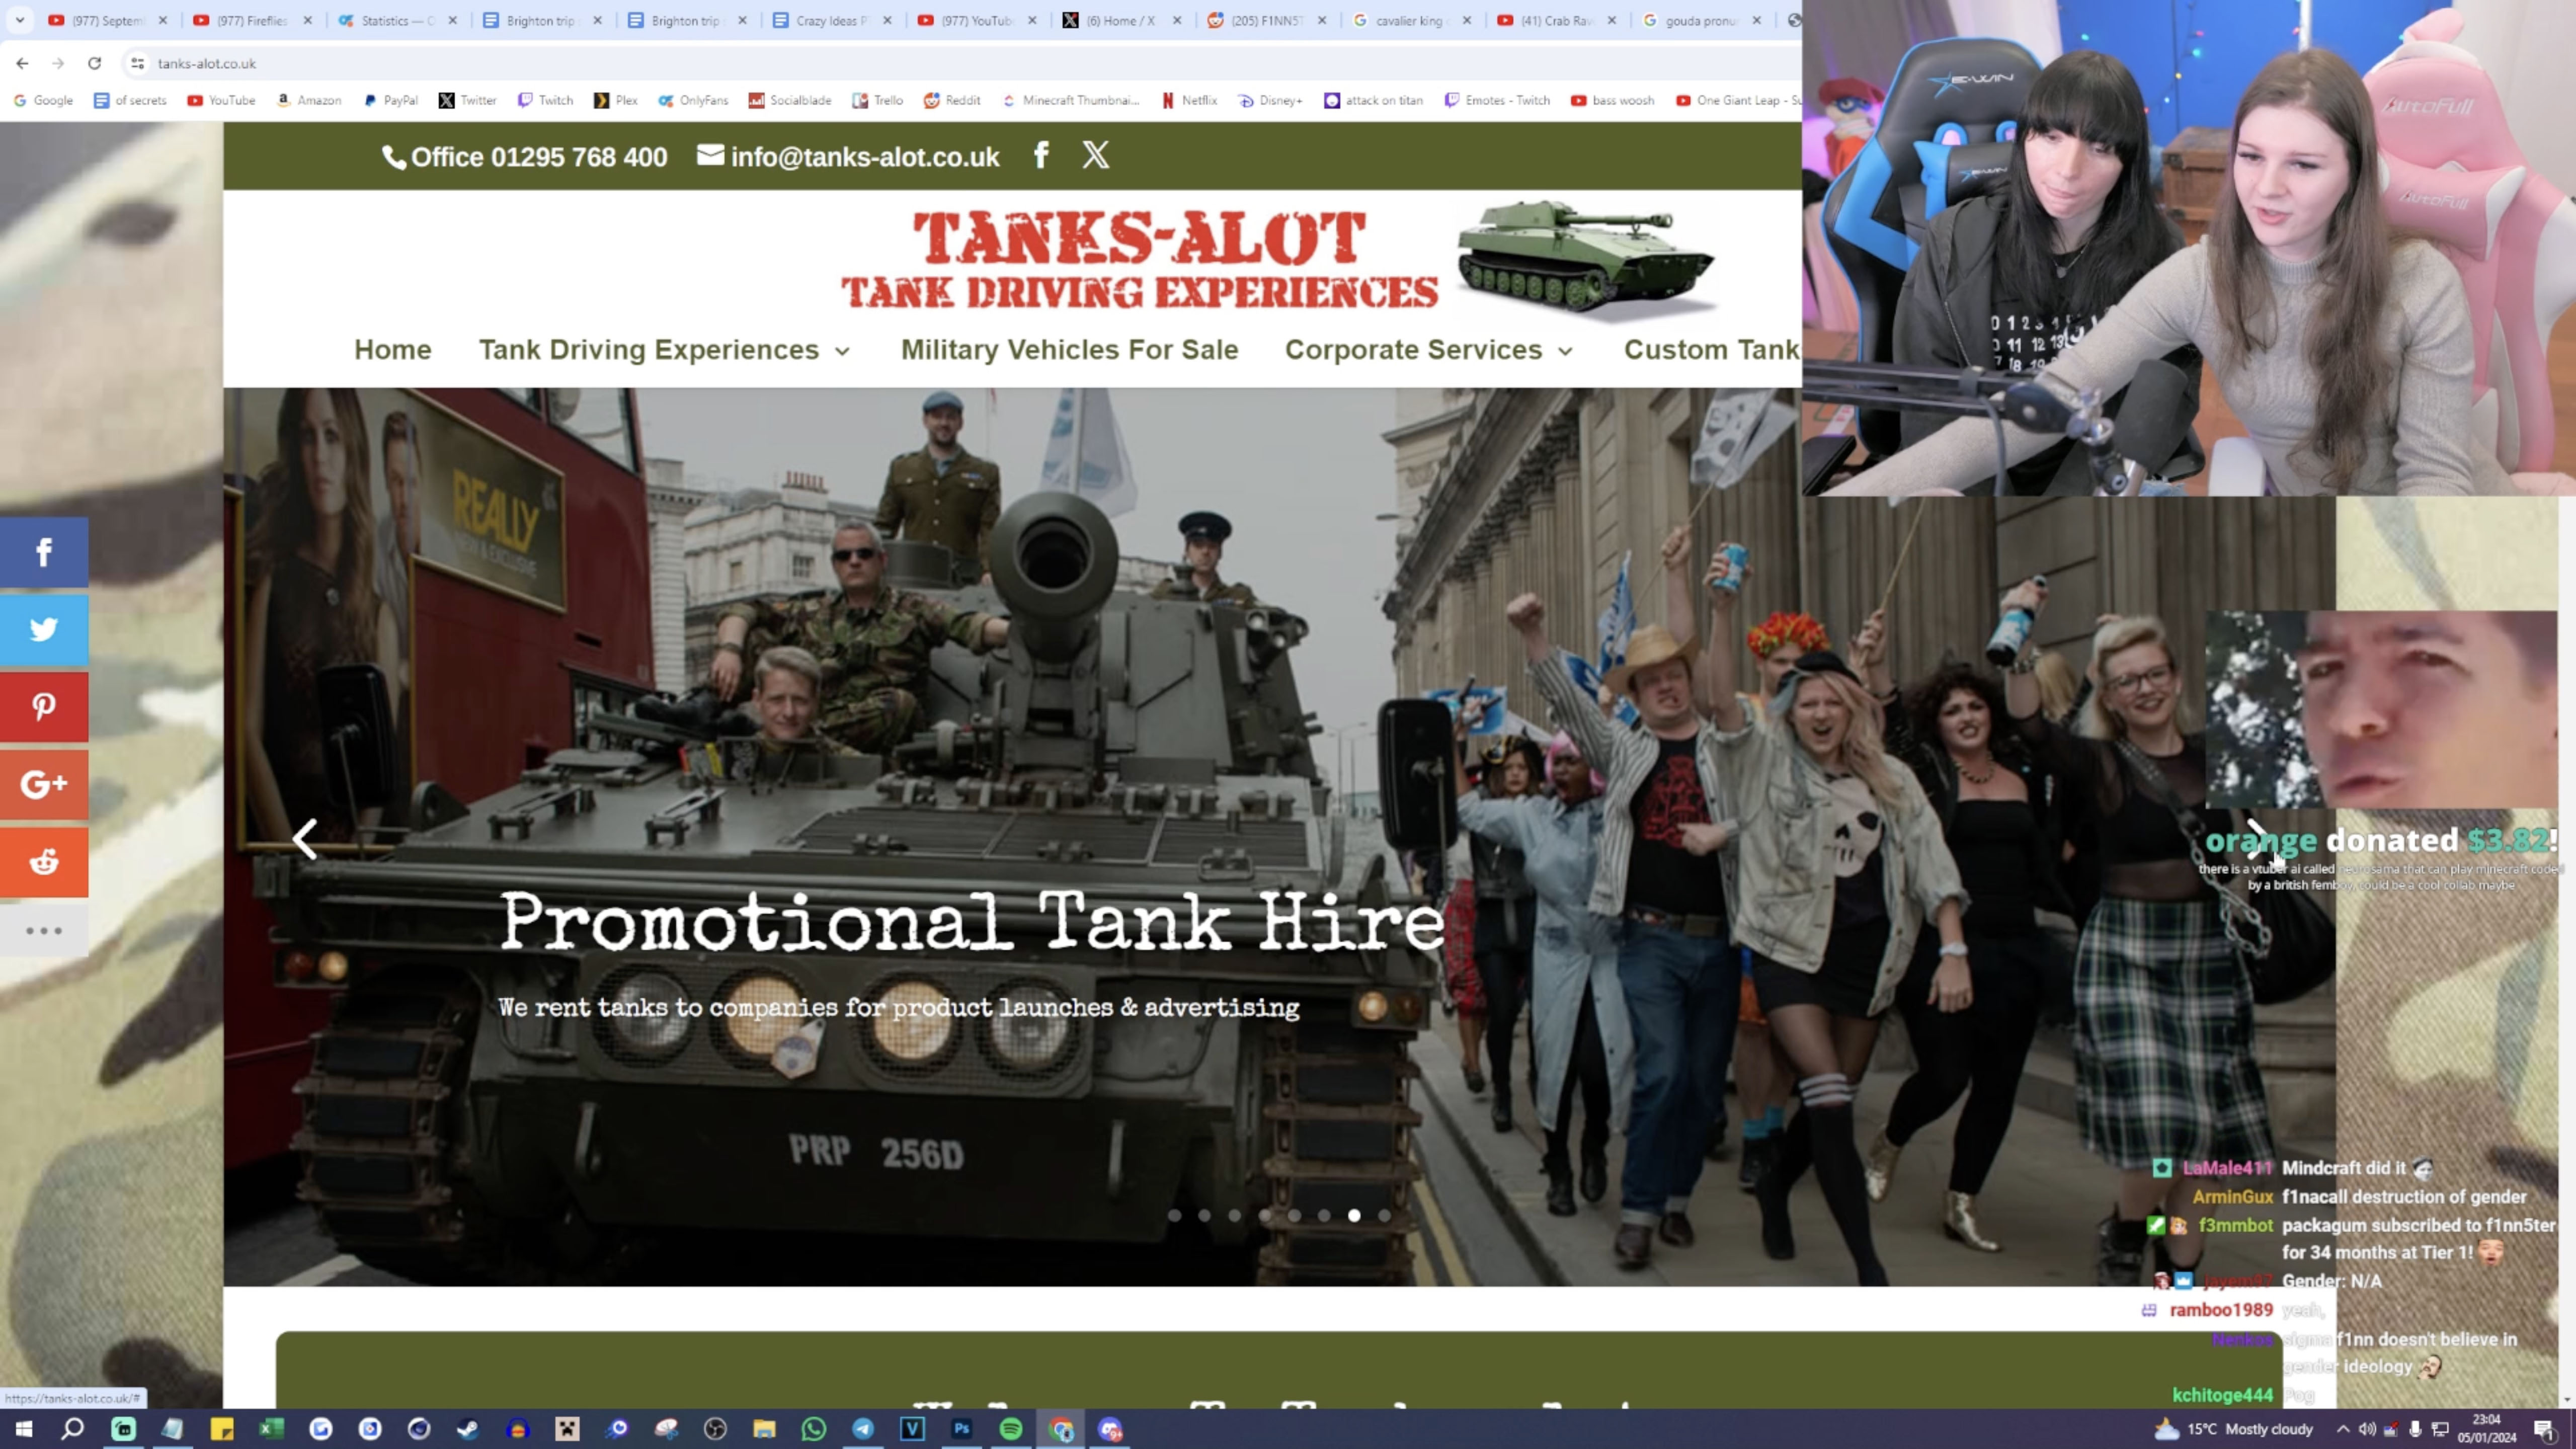This screenshot has height=1449, width=2576.
Task: Open Windows Start menu
Action: pyautogui.click(x=24, y=1429)
